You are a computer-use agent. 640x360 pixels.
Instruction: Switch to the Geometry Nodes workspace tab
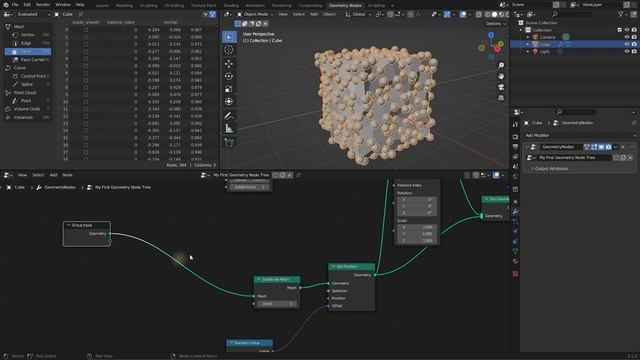[345, 5]
